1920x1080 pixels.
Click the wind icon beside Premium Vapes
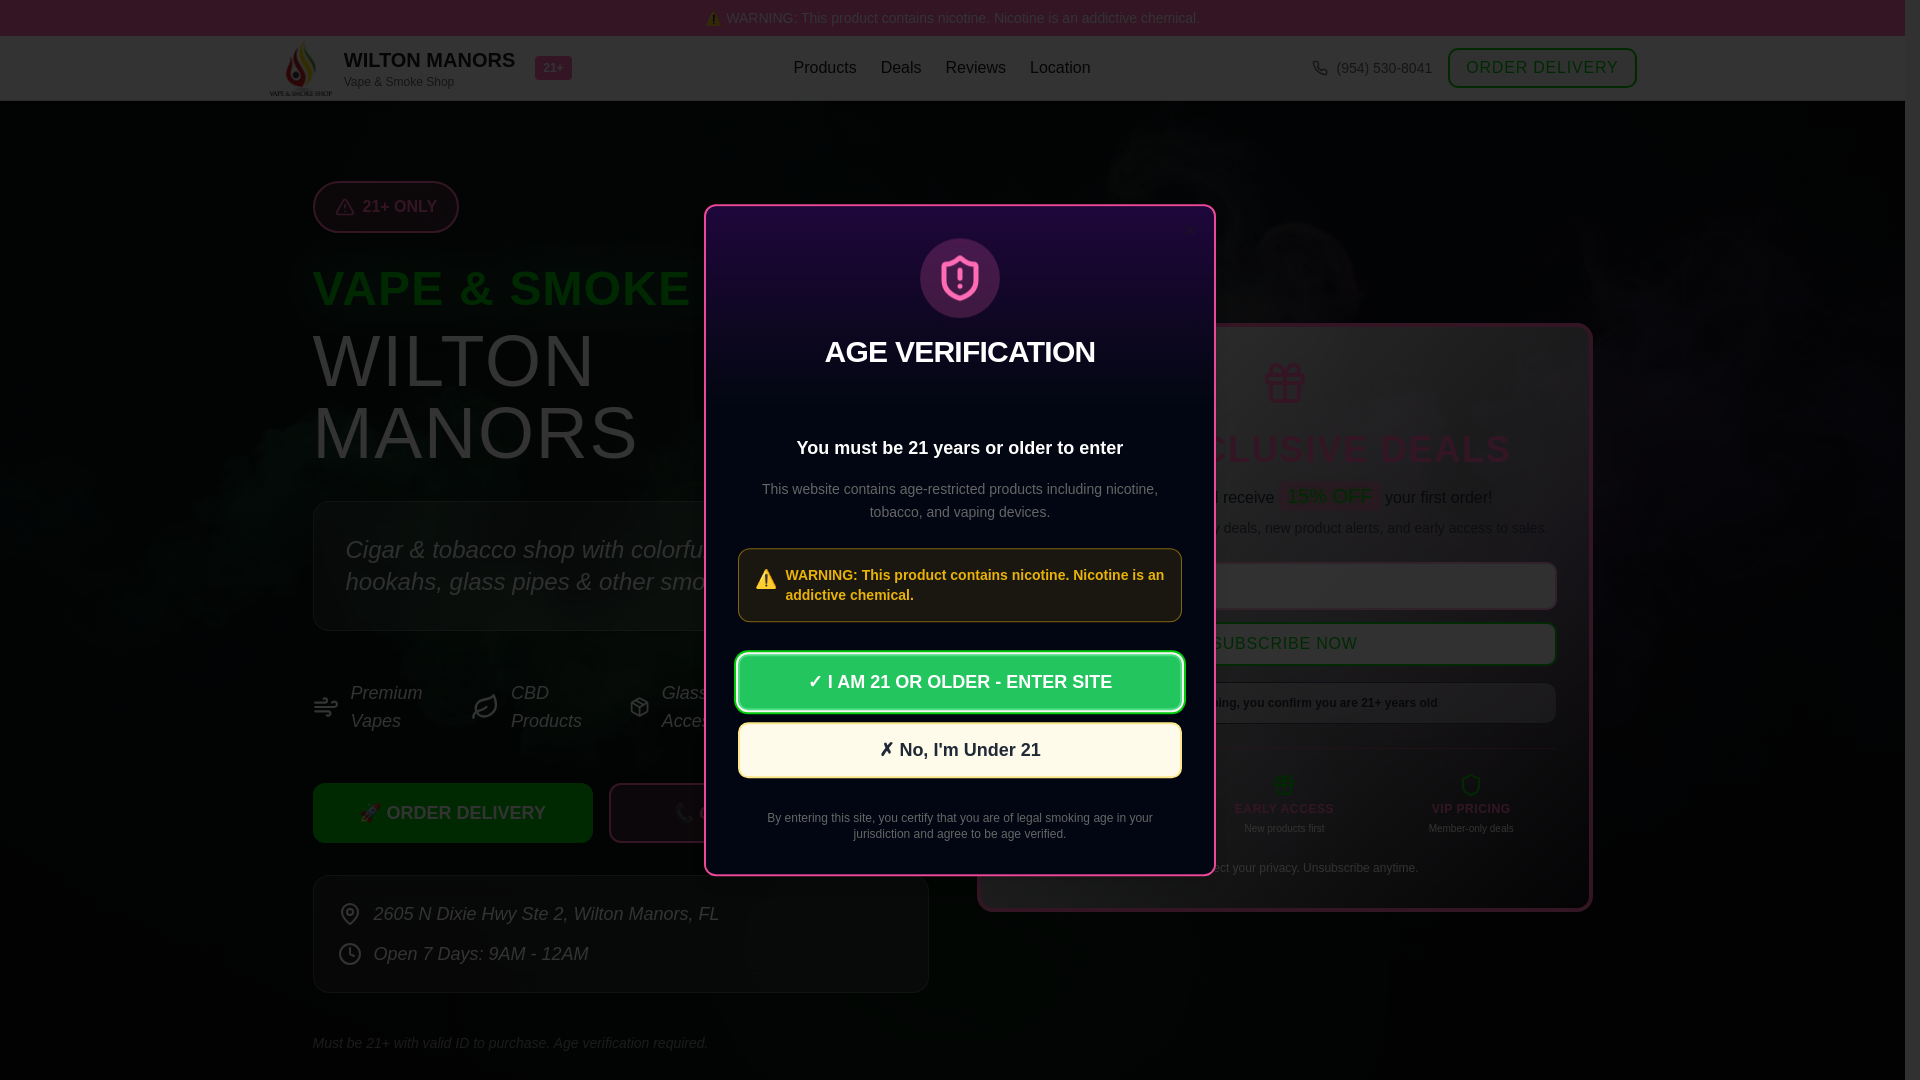tap(326, 707)
